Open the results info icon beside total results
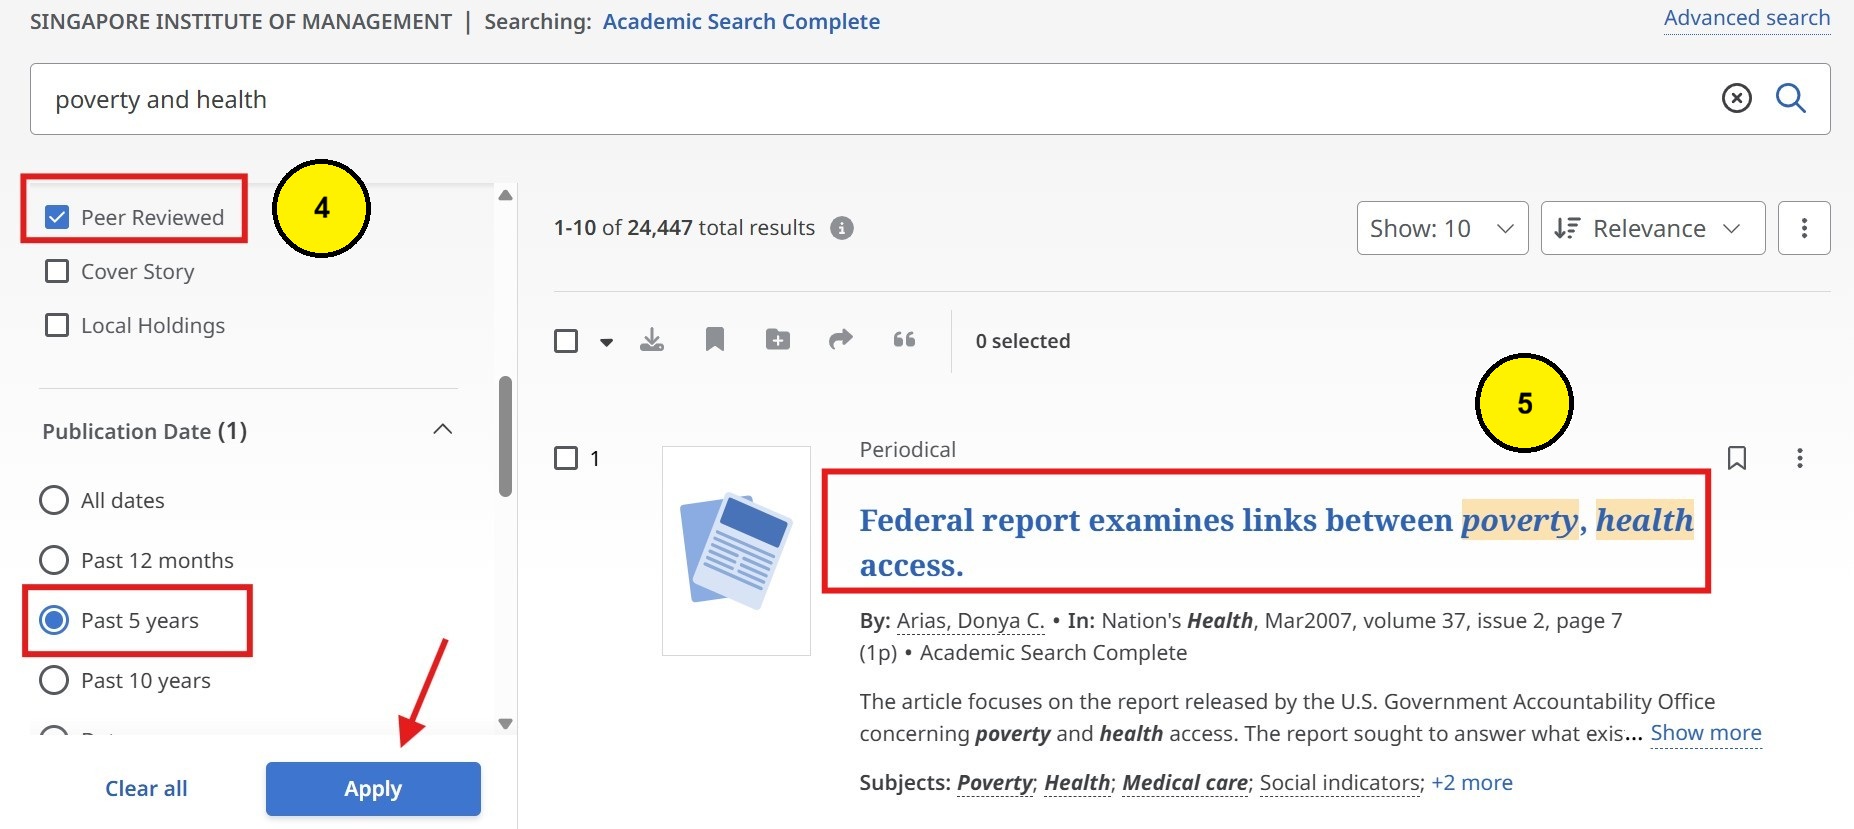The height and width of the screenshot is (829, 1854). tap(842, 228)
